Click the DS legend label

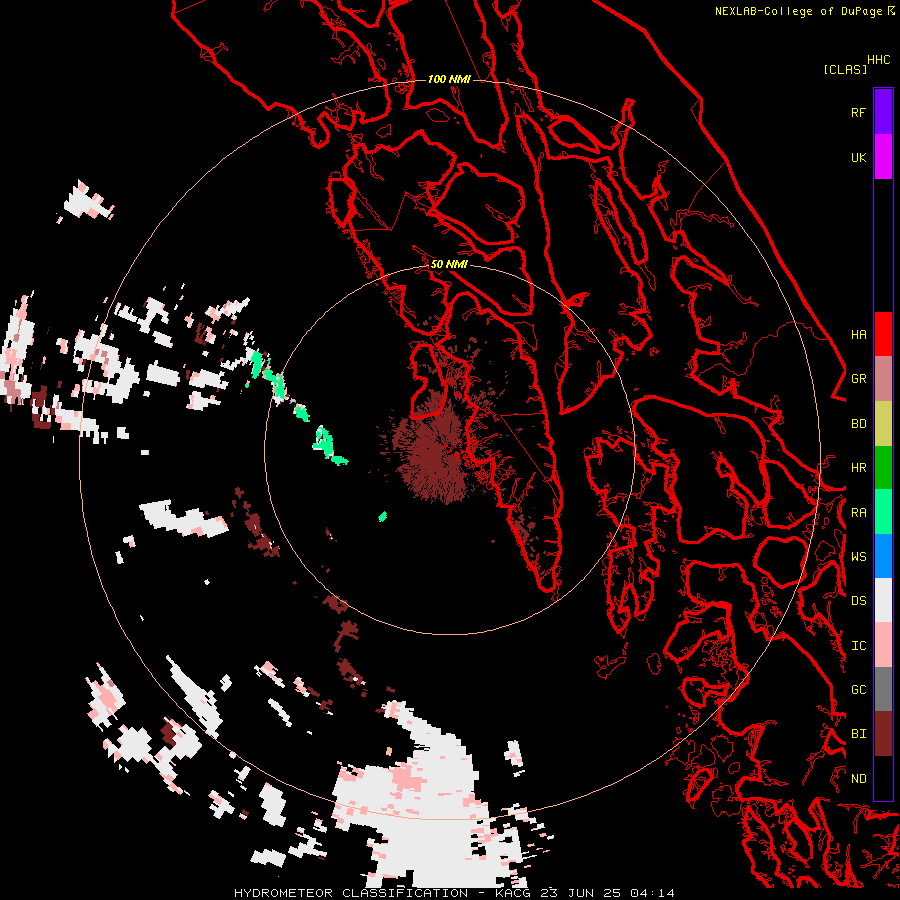pos(858,600)
